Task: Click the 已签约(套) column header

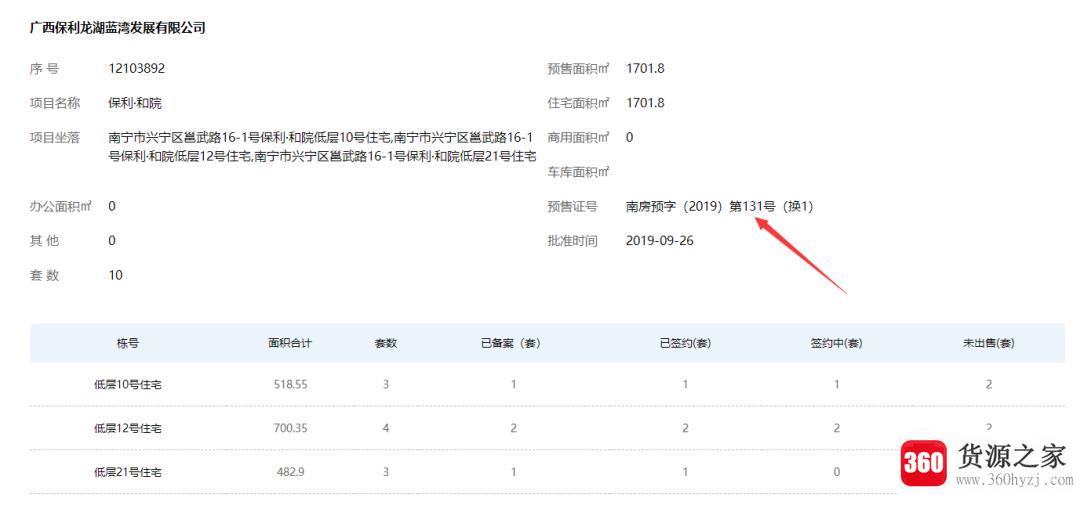Action: [x=685, y=343]
